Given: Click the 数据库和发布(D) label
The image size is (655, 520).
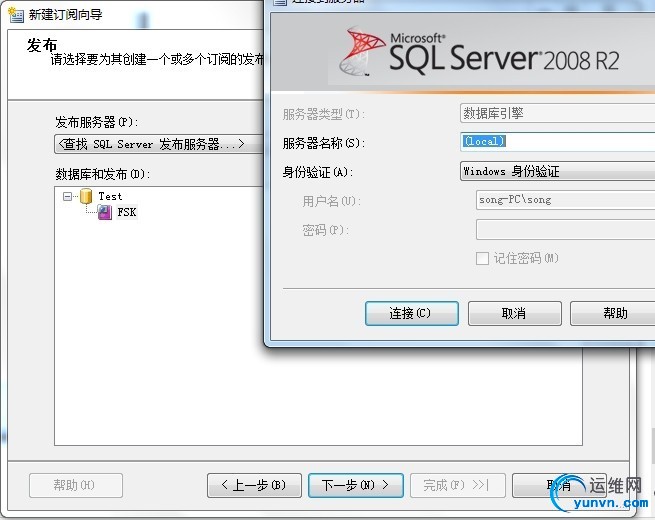Looking at the screenshot, I should [x=102, y=174].
